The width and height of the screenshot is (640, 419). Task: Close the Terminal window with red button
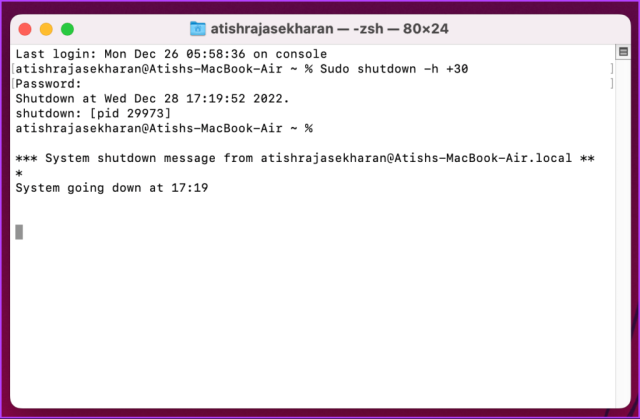pyautogui.click(x=25, y=29)
